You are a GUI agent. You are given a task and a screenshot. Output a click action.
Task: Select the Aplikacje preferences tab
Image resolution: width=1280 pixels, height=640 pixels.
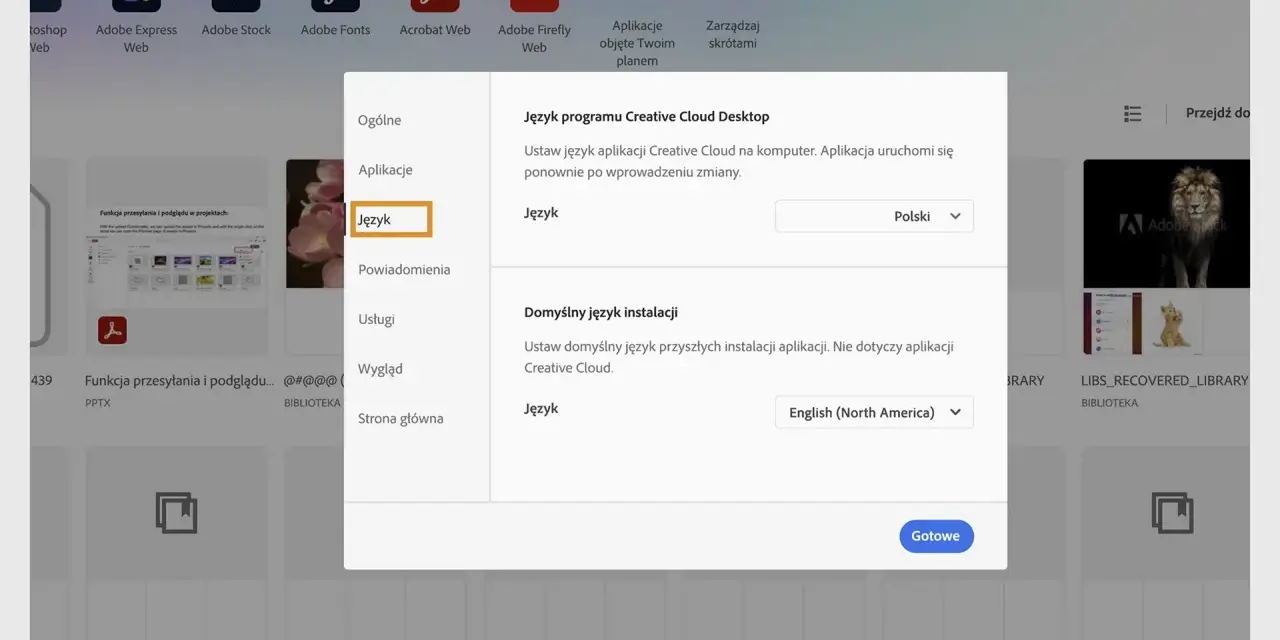[x=386, y=170]
